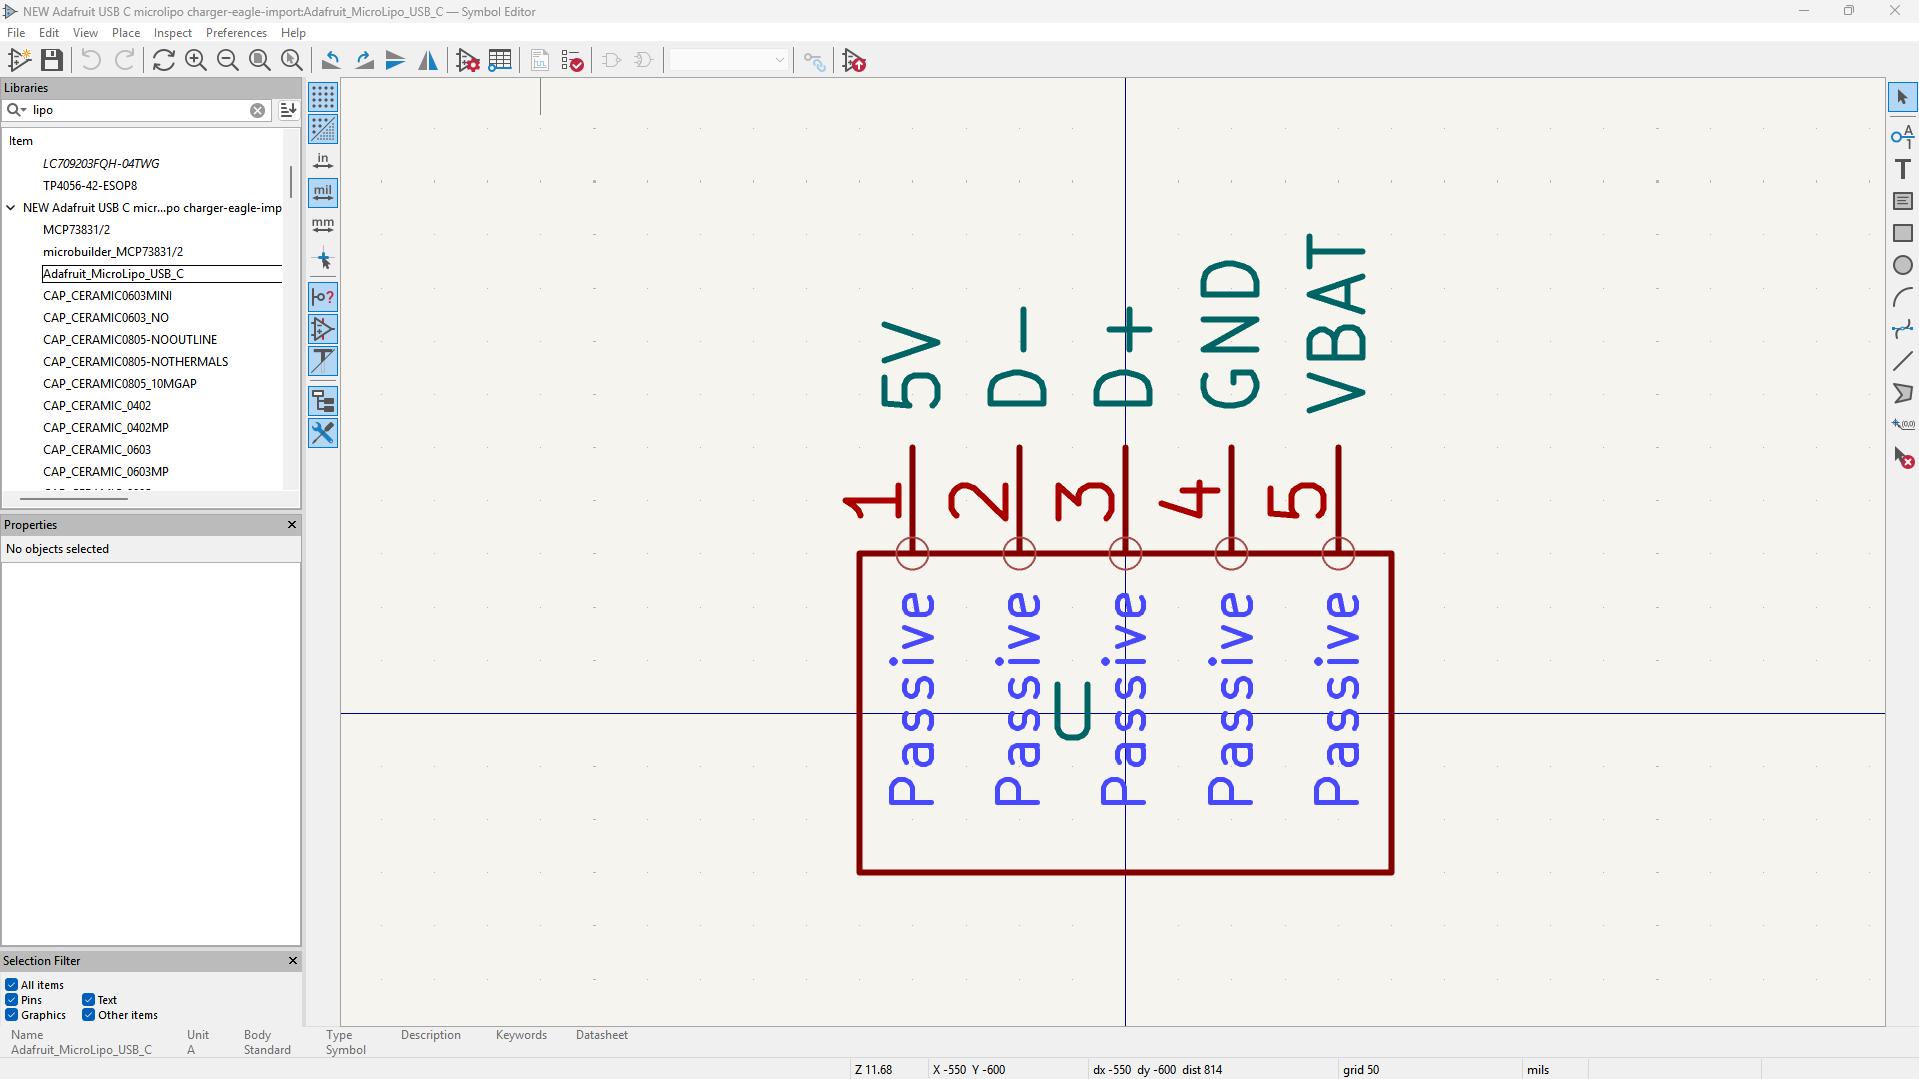The image size is (1919, 1079).
Task: Click Zoom to Selection icon
Action: tap(292, 60)
